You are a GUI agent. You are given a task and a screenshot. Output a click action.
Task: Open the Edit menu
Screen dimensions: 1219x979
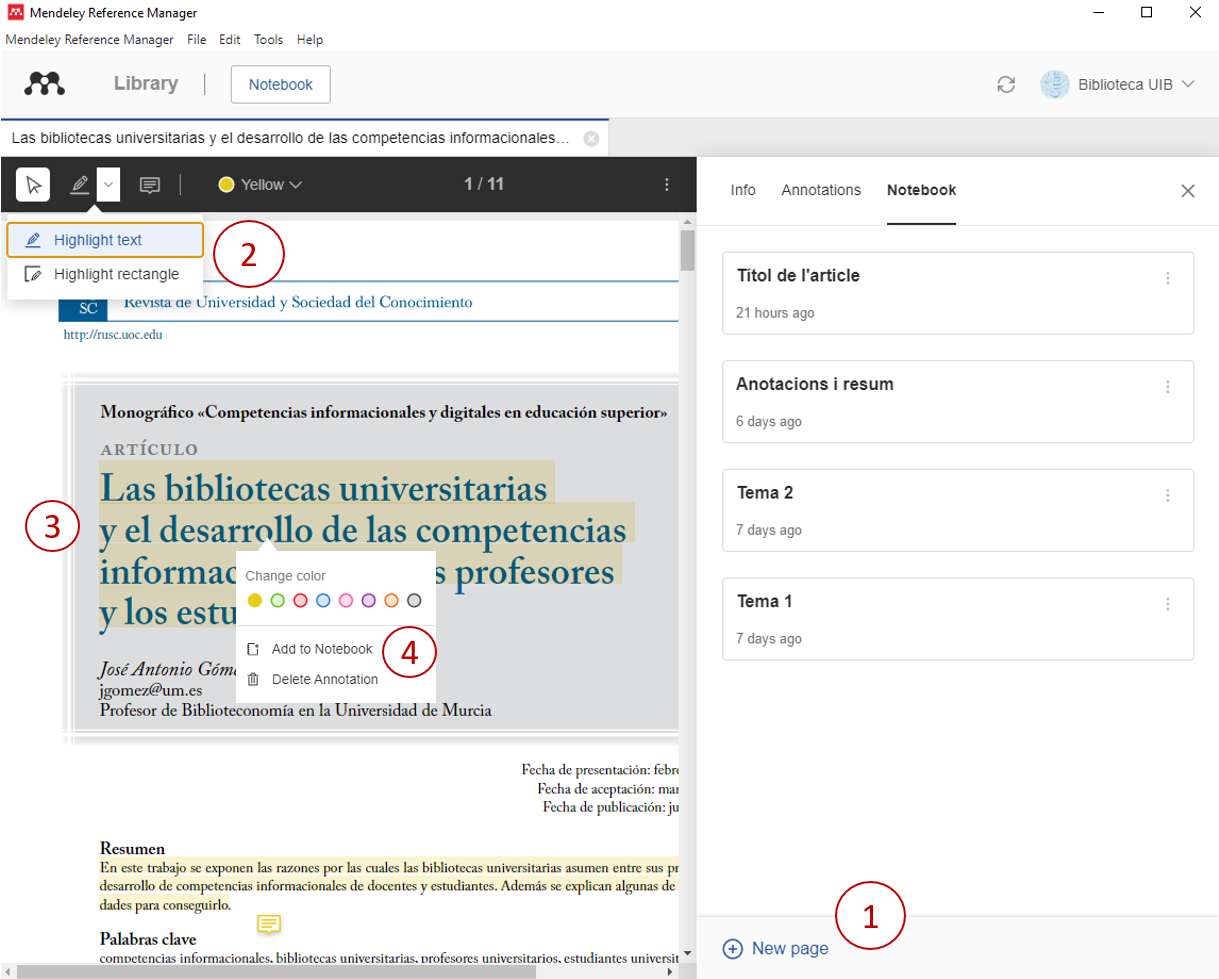pos(230,40)
